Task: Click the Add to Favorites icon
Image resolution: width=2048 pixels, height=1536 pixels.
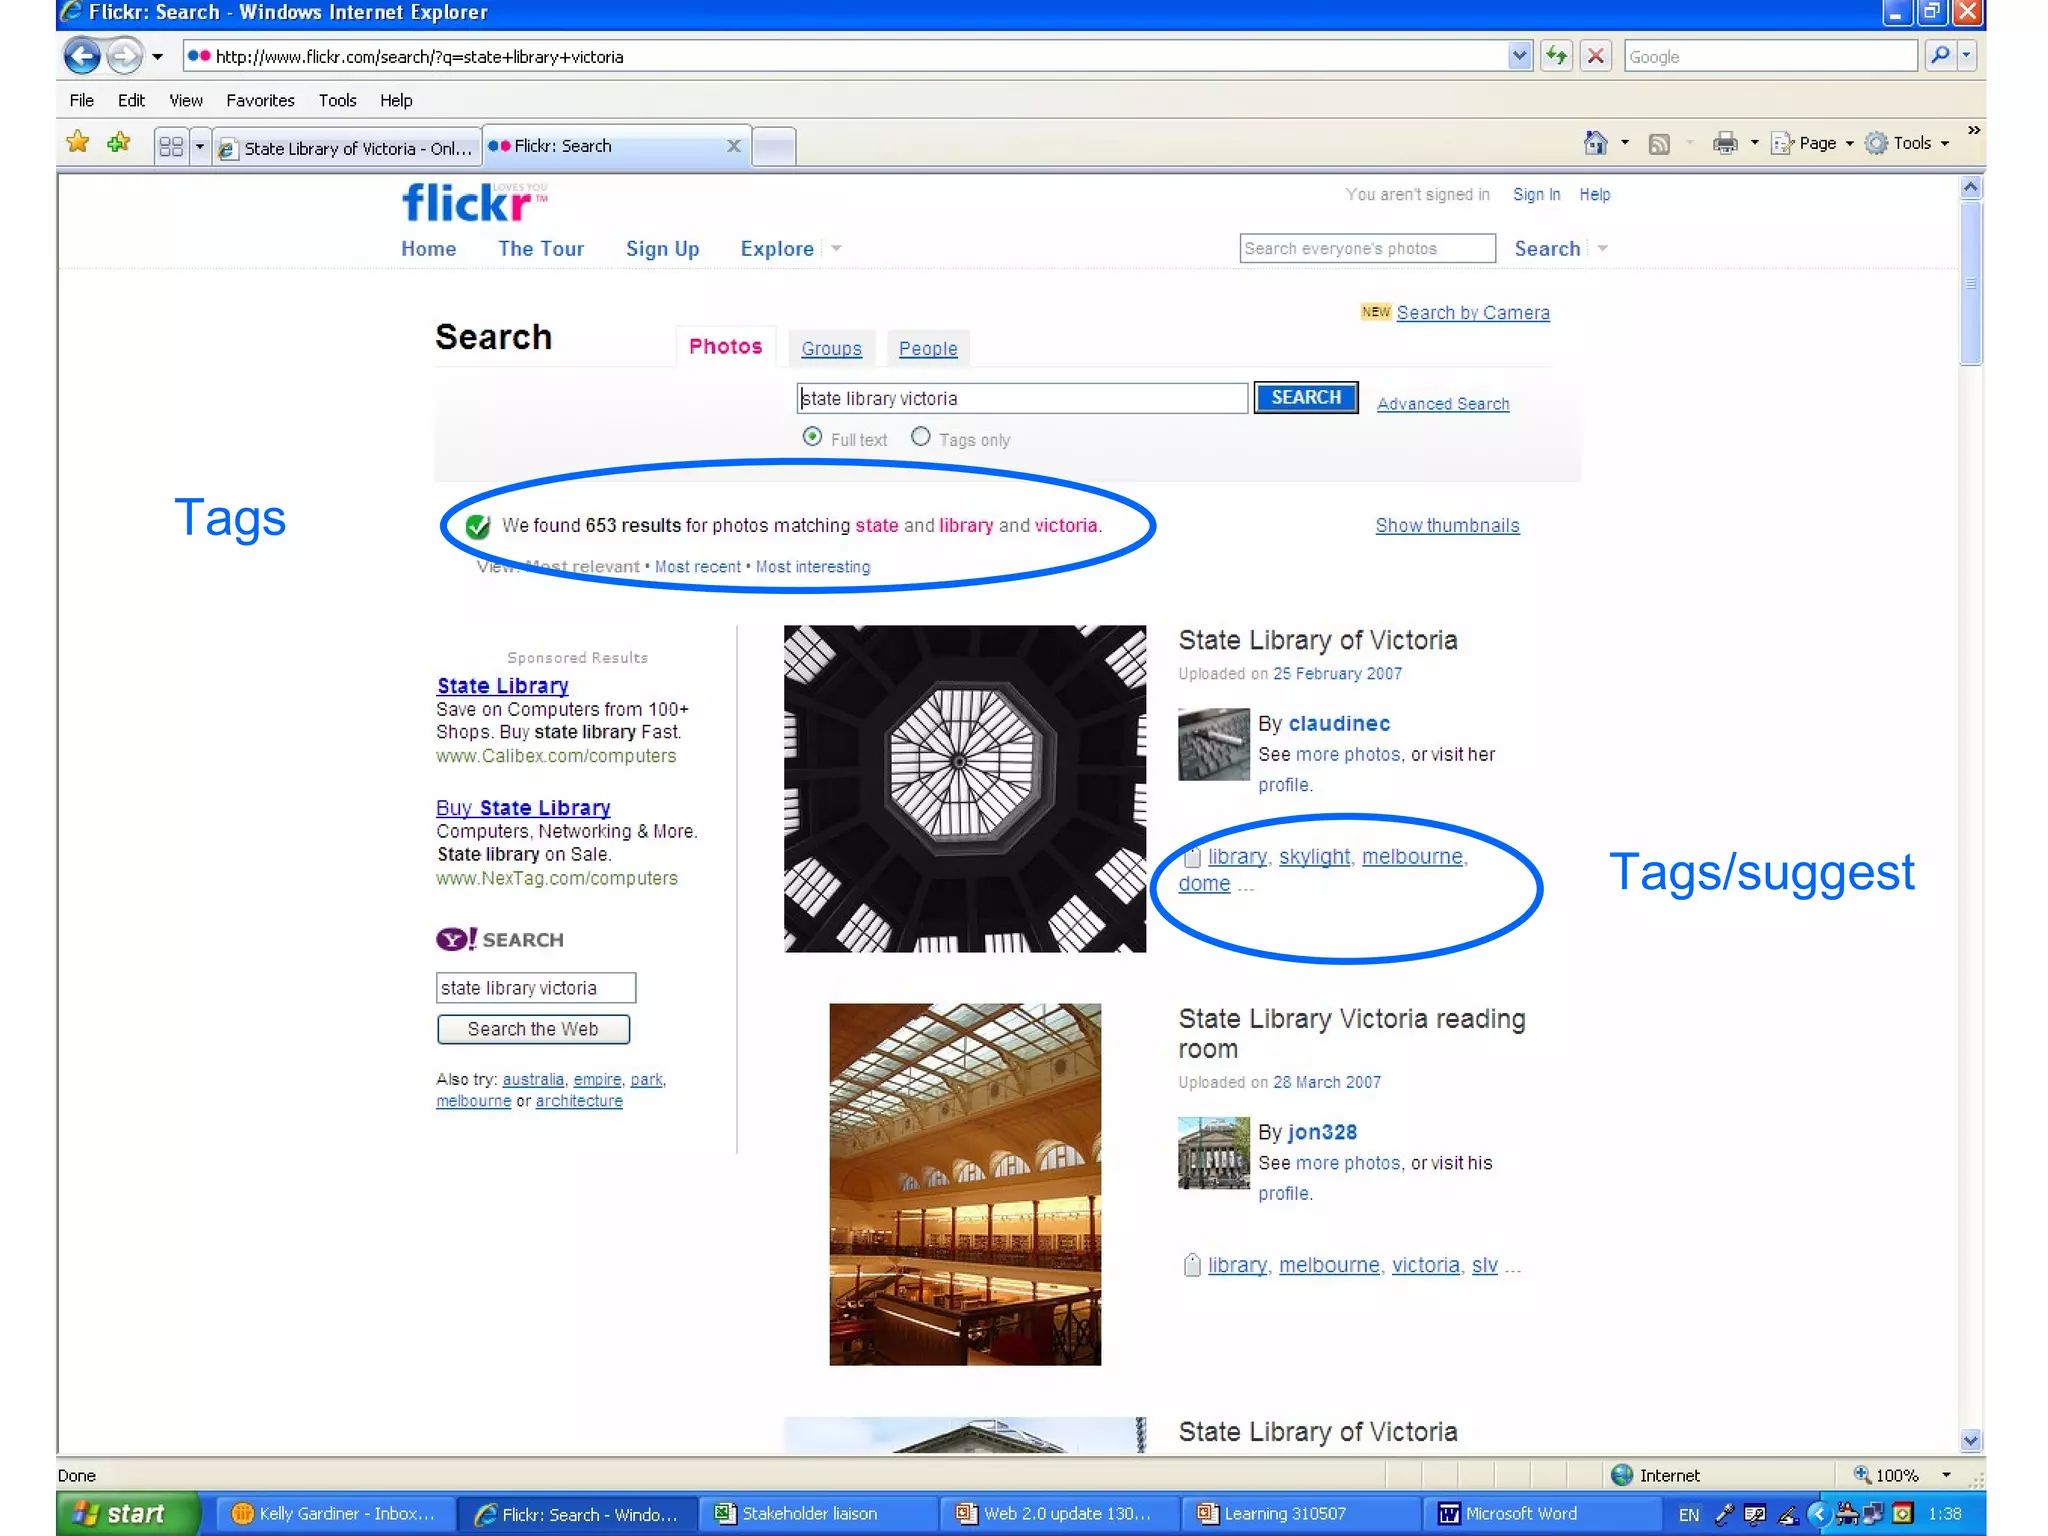Action: [x=119, y=143]
